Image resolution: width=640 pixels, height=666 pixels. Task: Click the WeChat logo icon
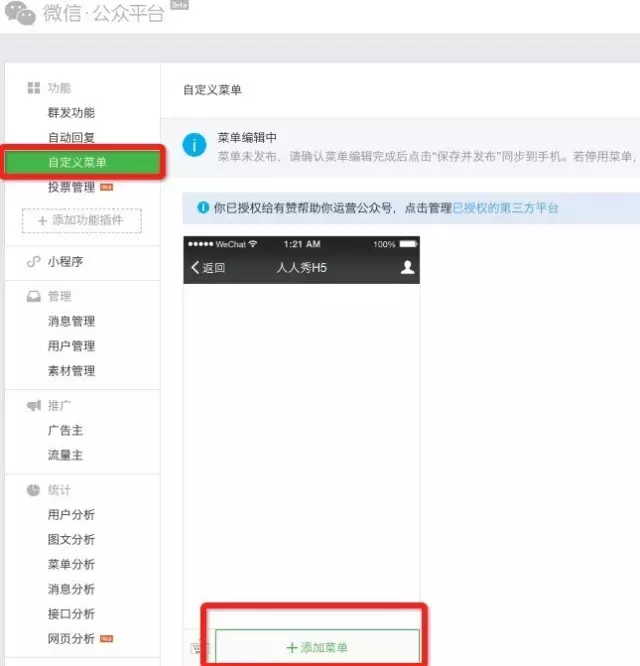(x=20, y=13)
